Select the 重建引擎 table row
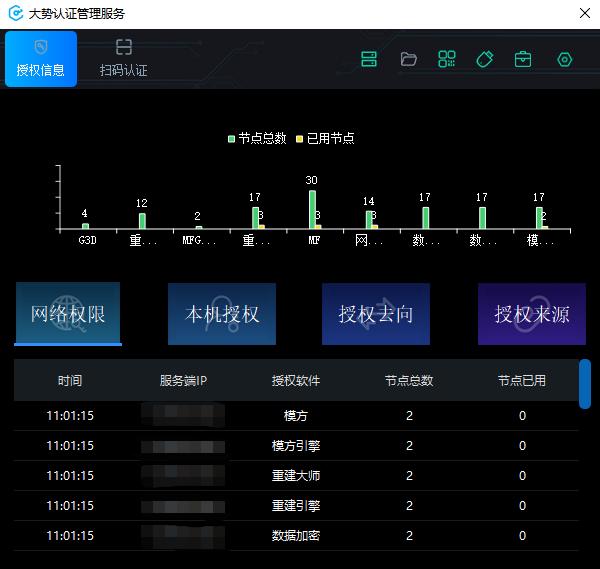The image size is (600, 569). 296,505
